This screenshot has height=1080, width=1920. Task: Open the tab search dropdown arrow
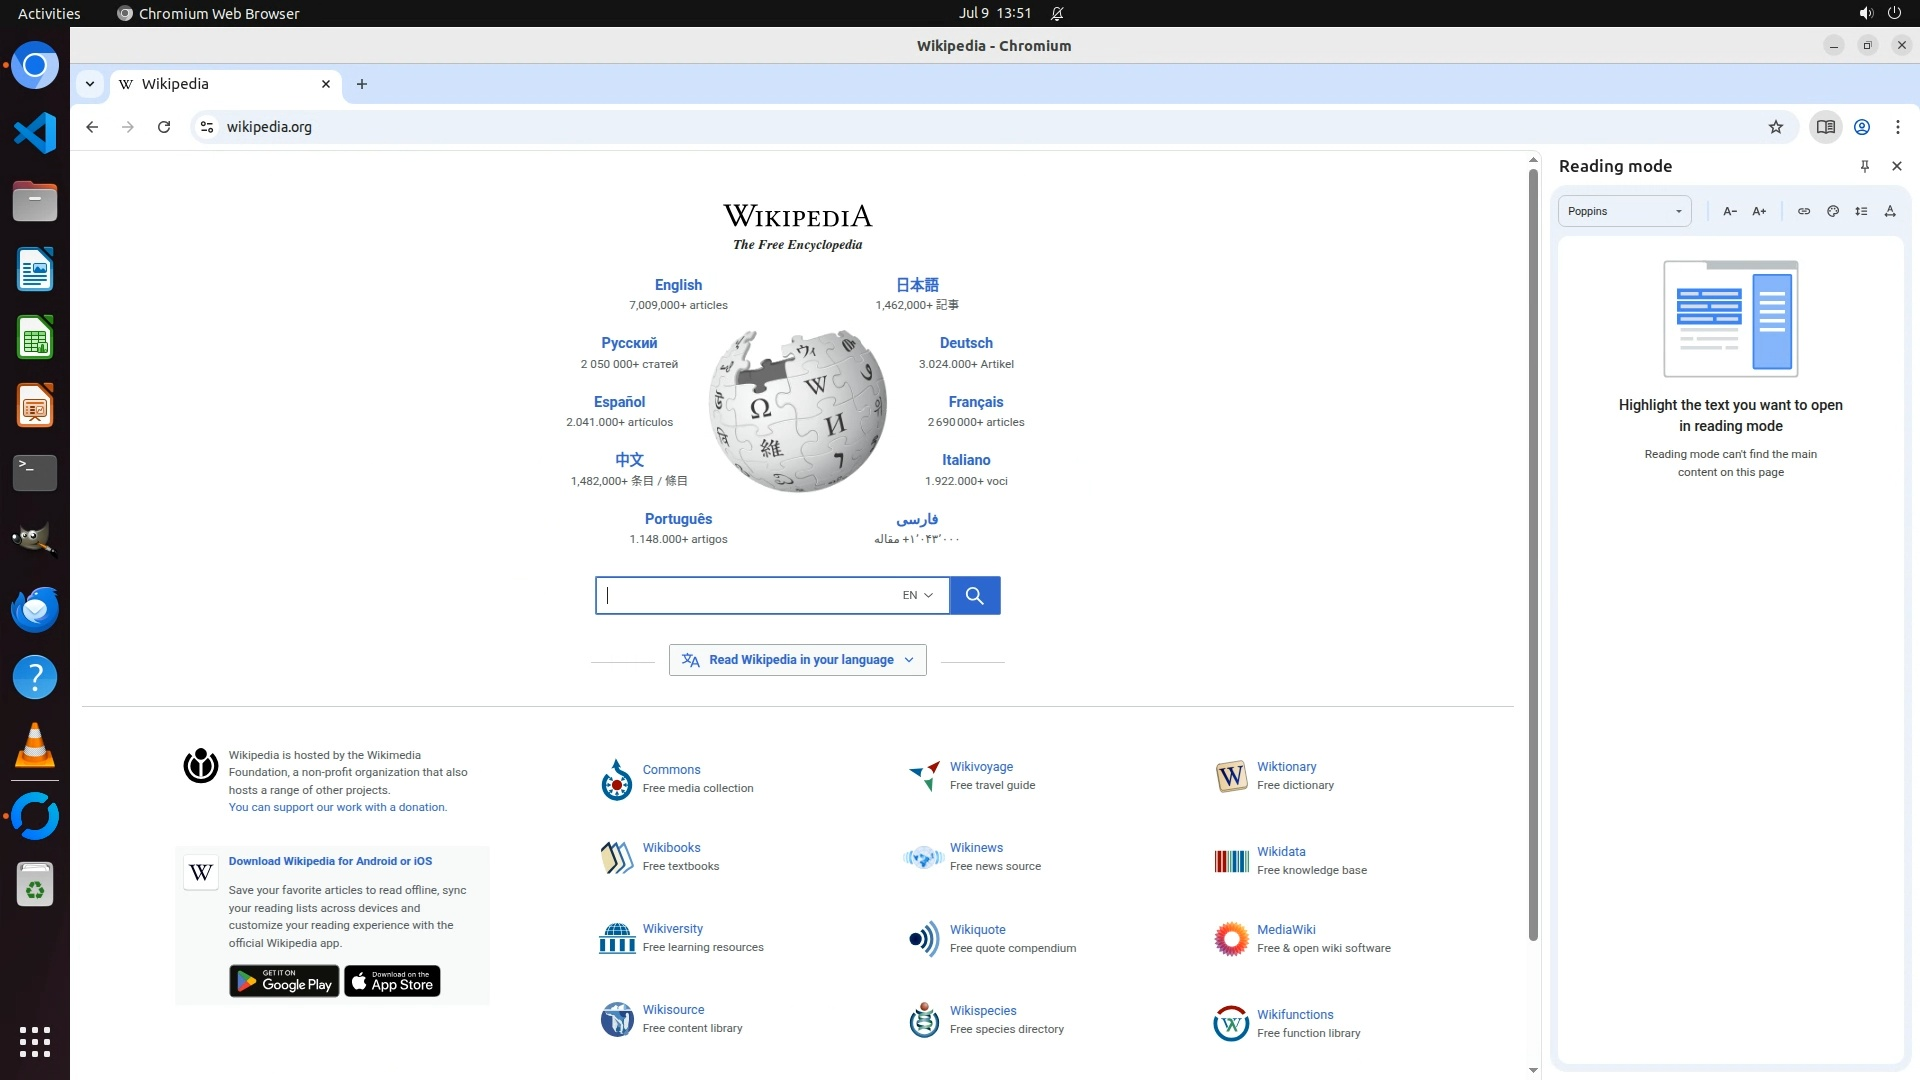(x=90, y=84)
